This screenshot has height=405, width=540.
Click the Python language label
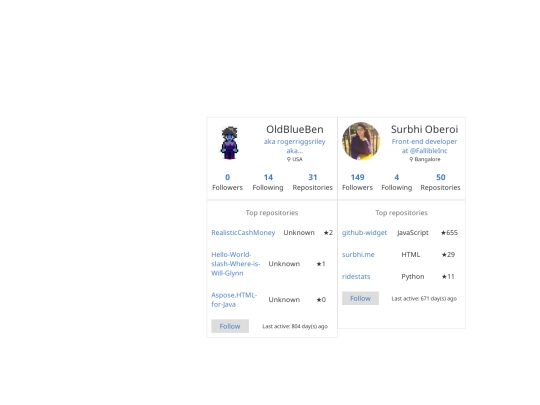(413, 277)
